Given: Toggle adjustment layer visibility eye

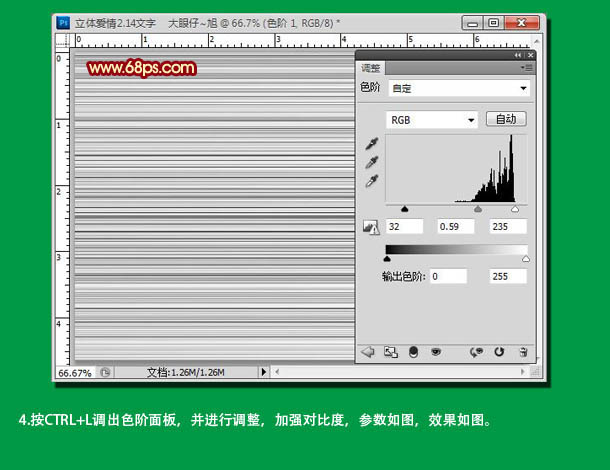Looking at the screenshot, I should coord(436,352).
